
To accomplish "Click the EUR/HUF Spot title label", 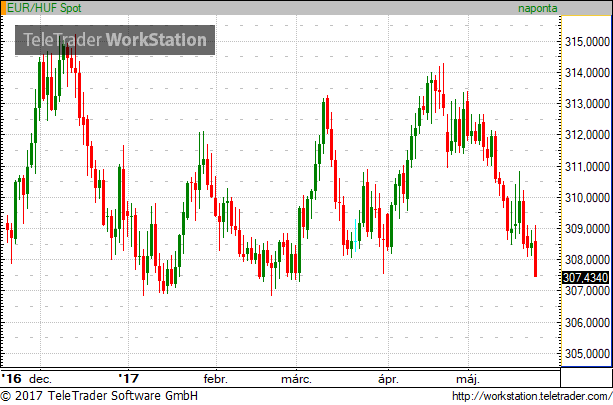I will click(44, 8).
